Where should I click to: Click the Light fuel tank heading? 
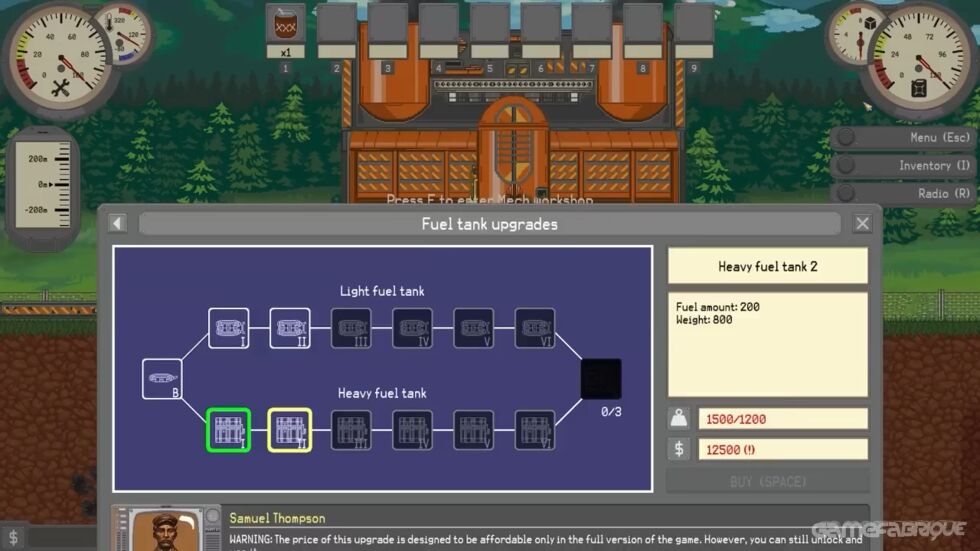click(382, 291)
